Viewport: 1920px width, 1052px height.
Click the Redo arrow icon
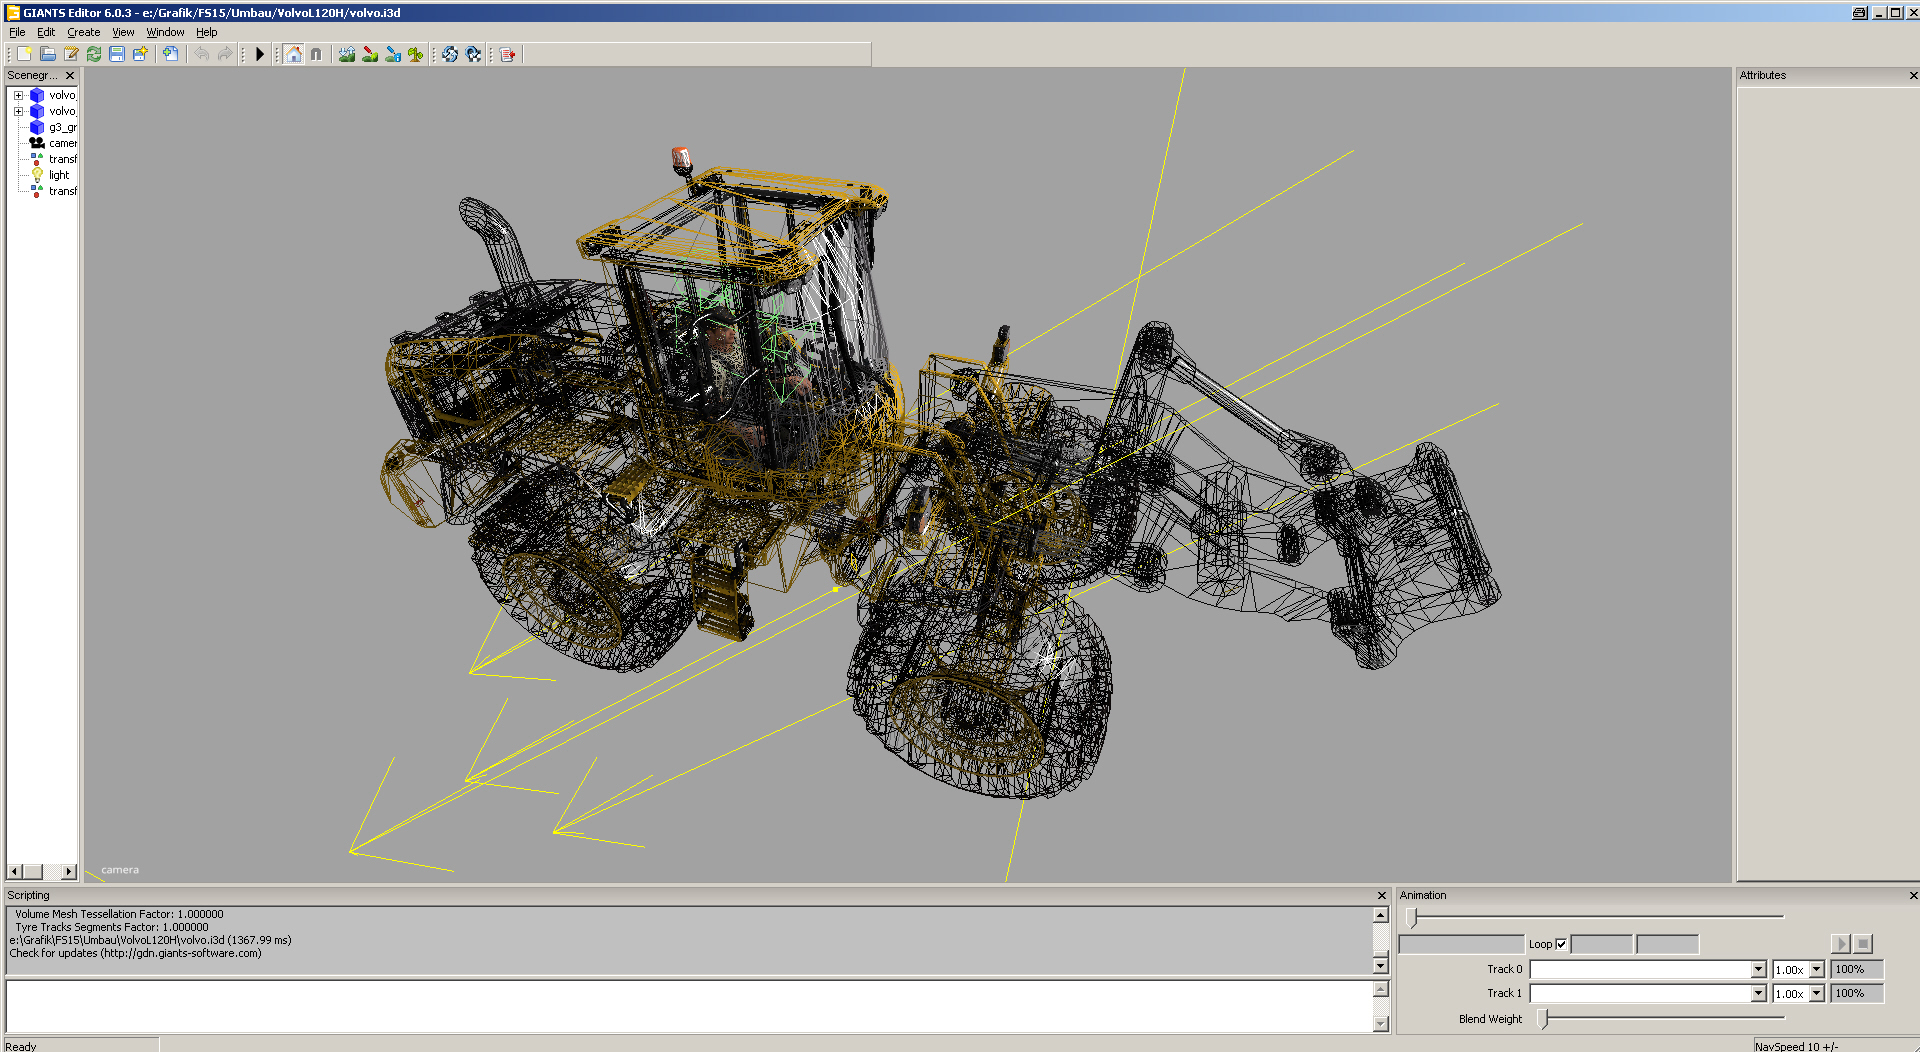click(x=225, y=54)
